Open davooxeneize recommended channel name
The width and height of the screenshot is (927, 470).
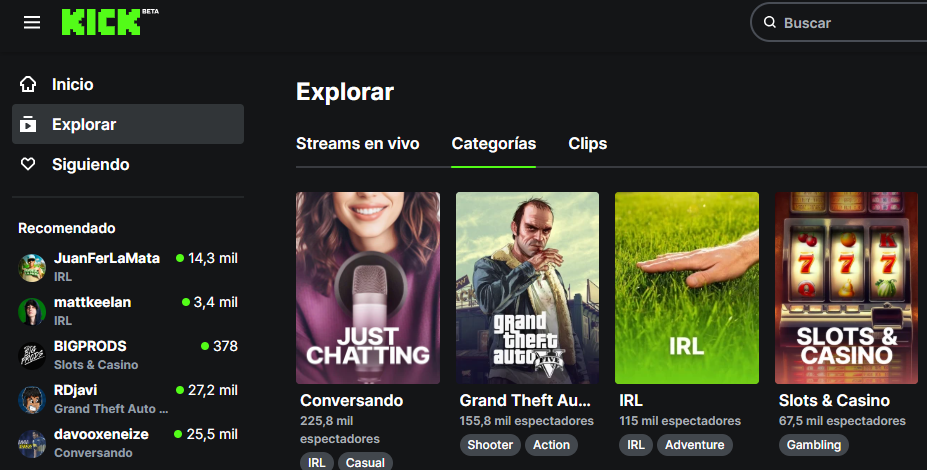(x=102, y=434)
